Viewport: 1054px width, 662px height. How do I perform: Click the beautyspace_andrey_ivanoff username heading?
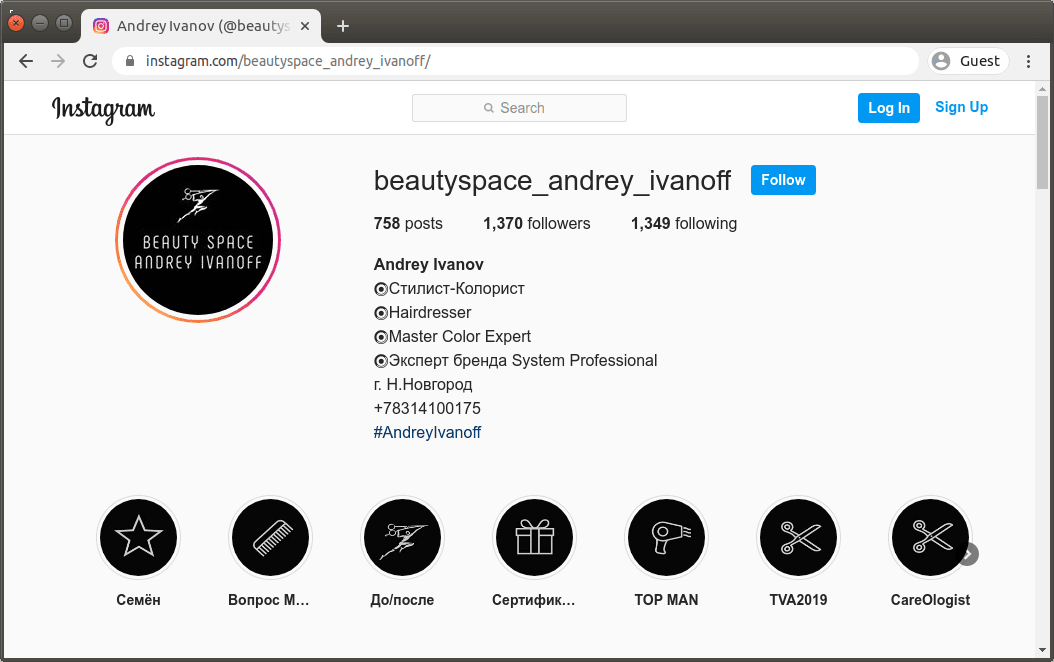pos(553,181)
